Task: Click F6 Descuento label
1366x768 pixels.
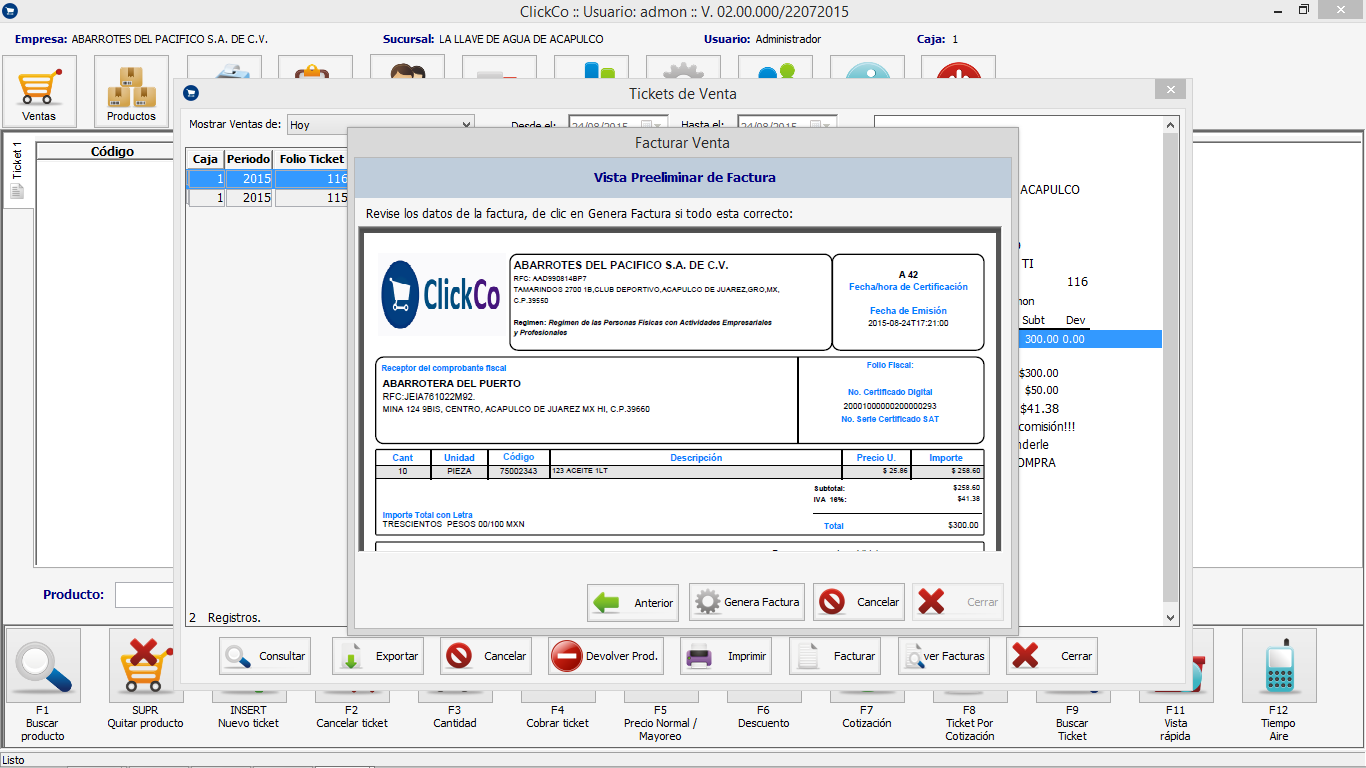Action: (x=763, y=716)
